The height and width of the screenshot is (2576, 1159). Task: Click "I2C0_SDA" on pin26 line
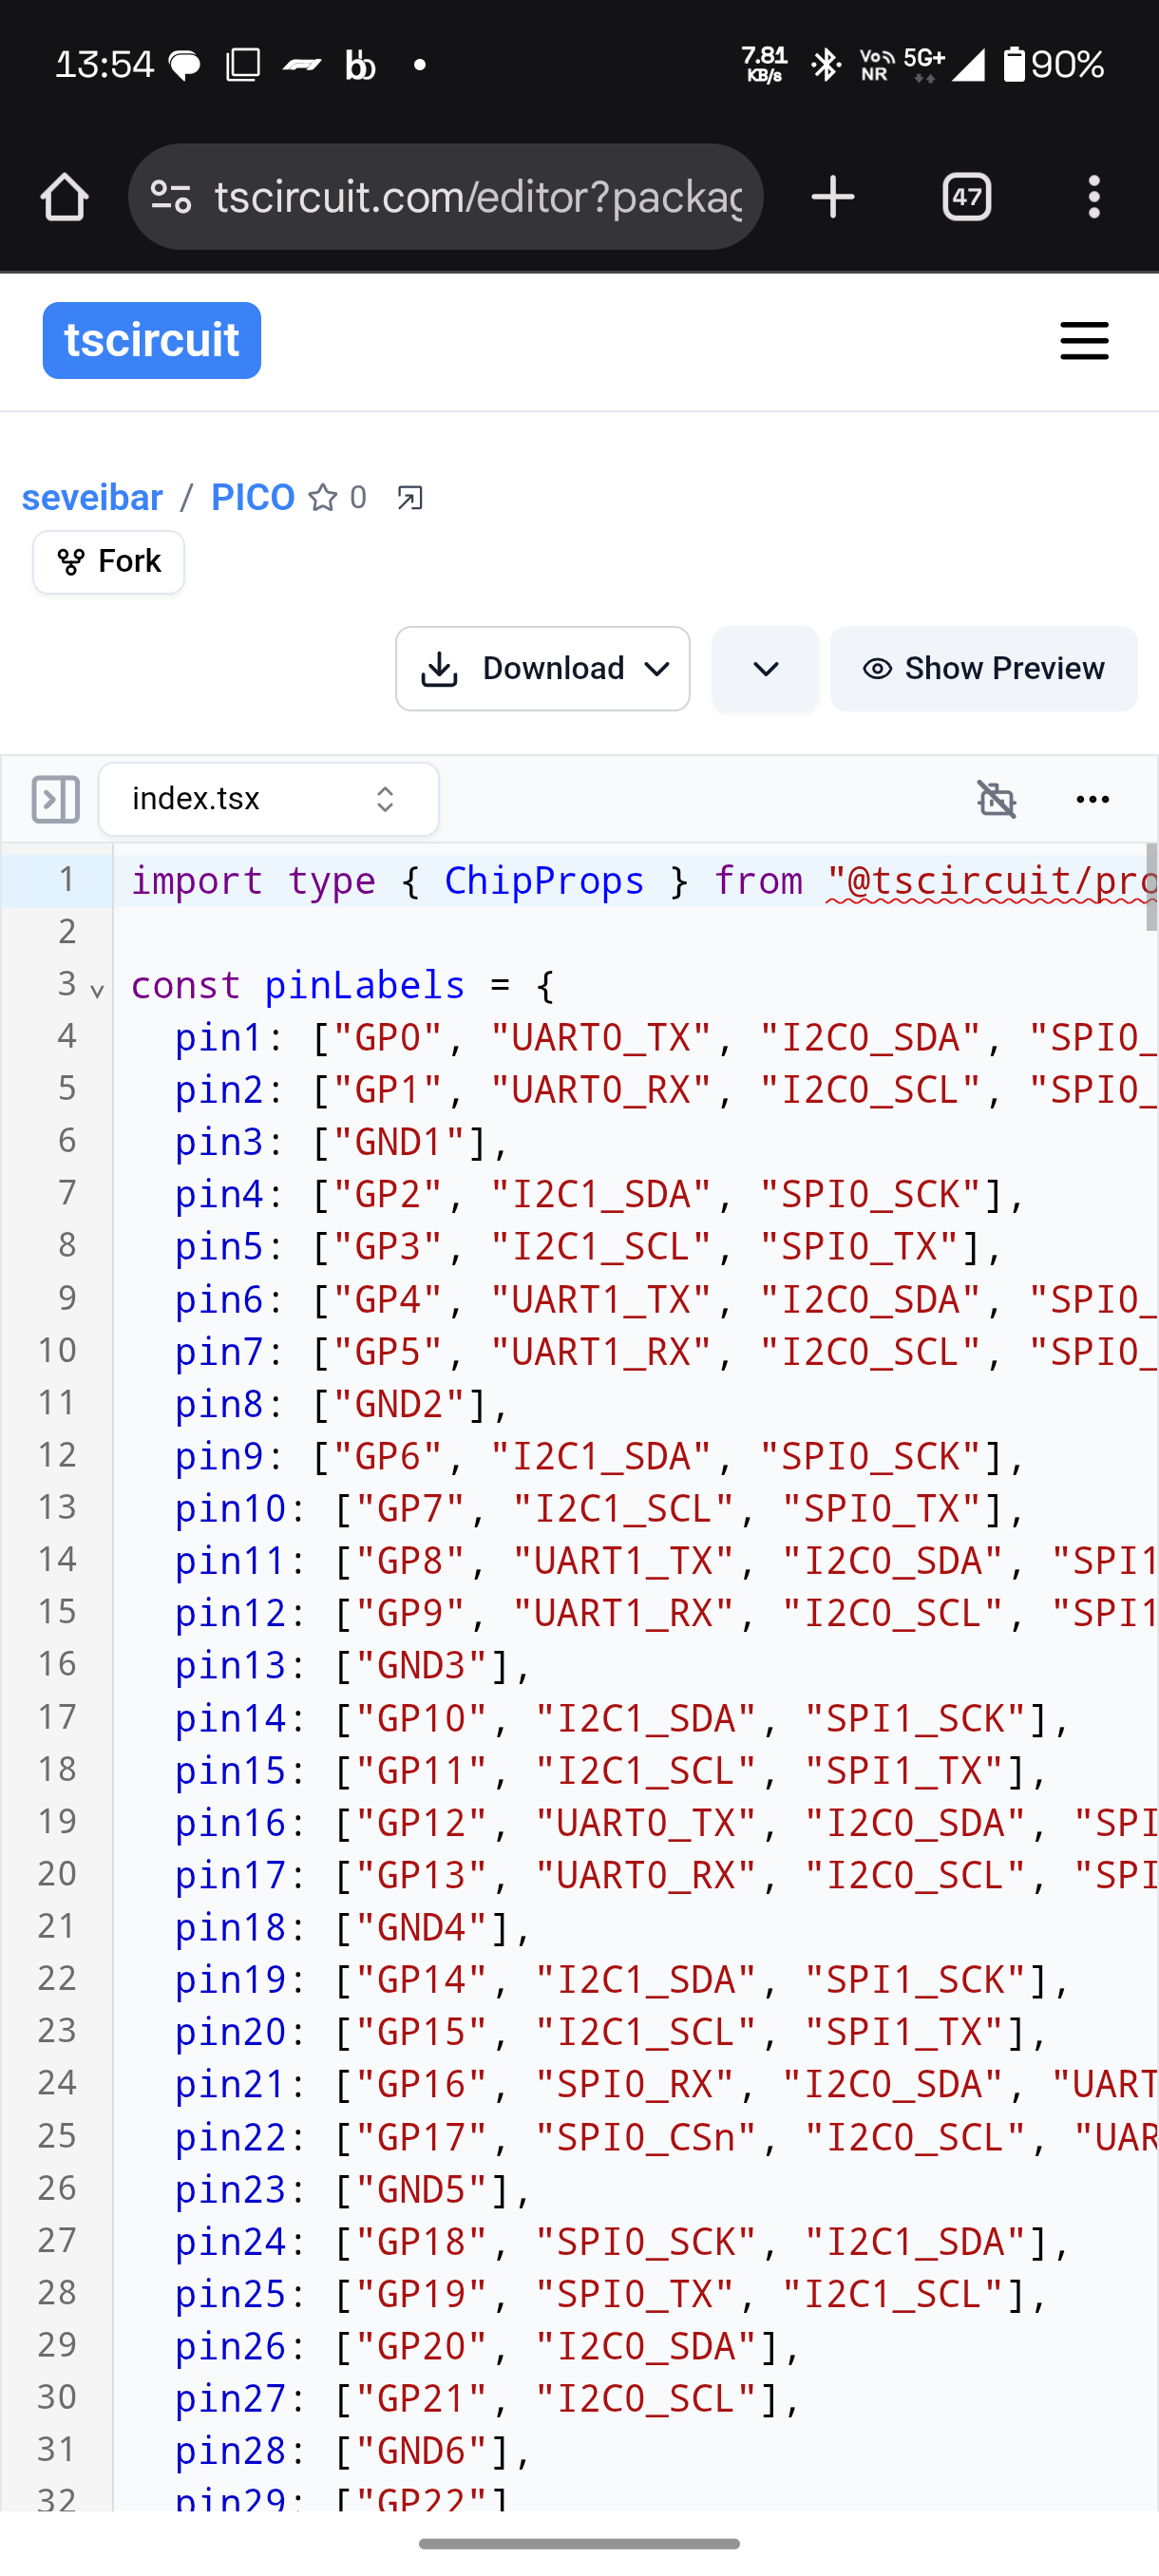647,2346
